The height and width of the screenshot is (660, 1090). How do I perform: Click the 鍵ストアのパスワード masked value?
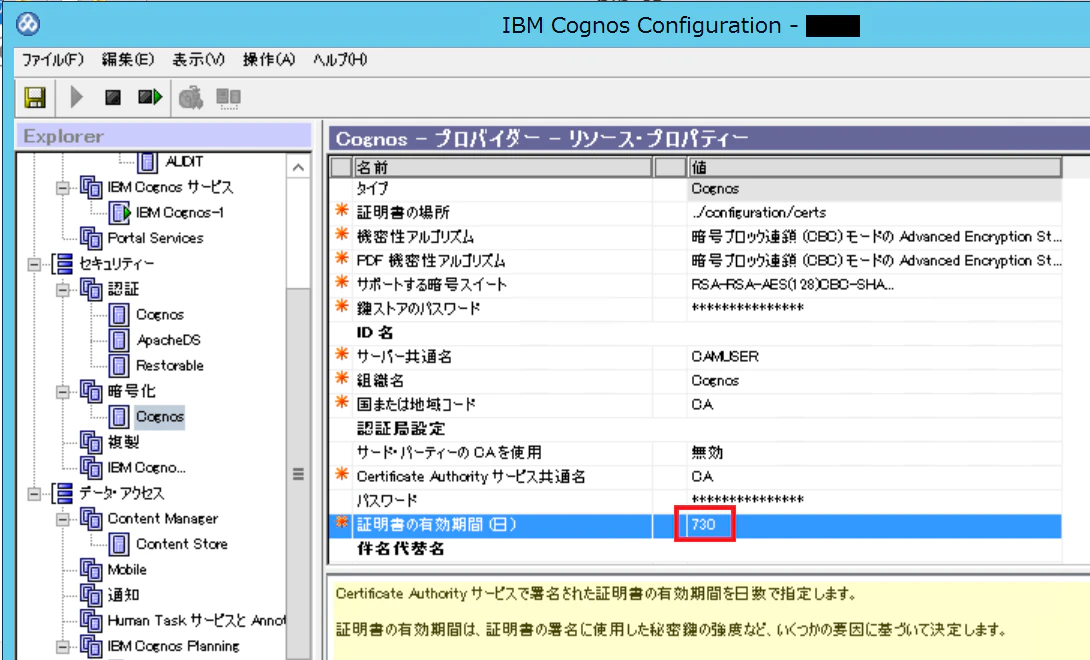pos(748,308)
